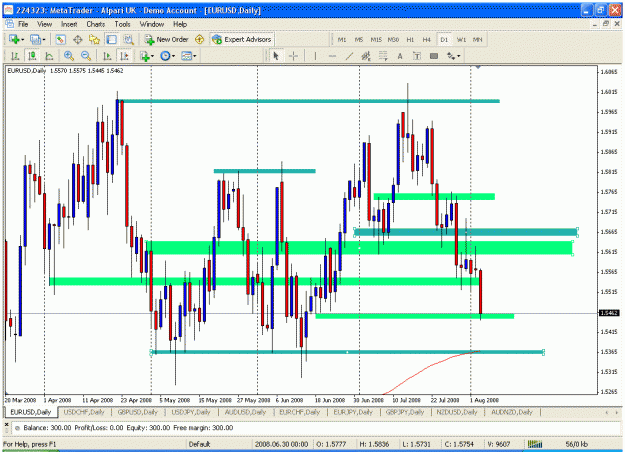625x452 pixels.
Task: Click the zoom in magnifier
Action: (69, 56)
